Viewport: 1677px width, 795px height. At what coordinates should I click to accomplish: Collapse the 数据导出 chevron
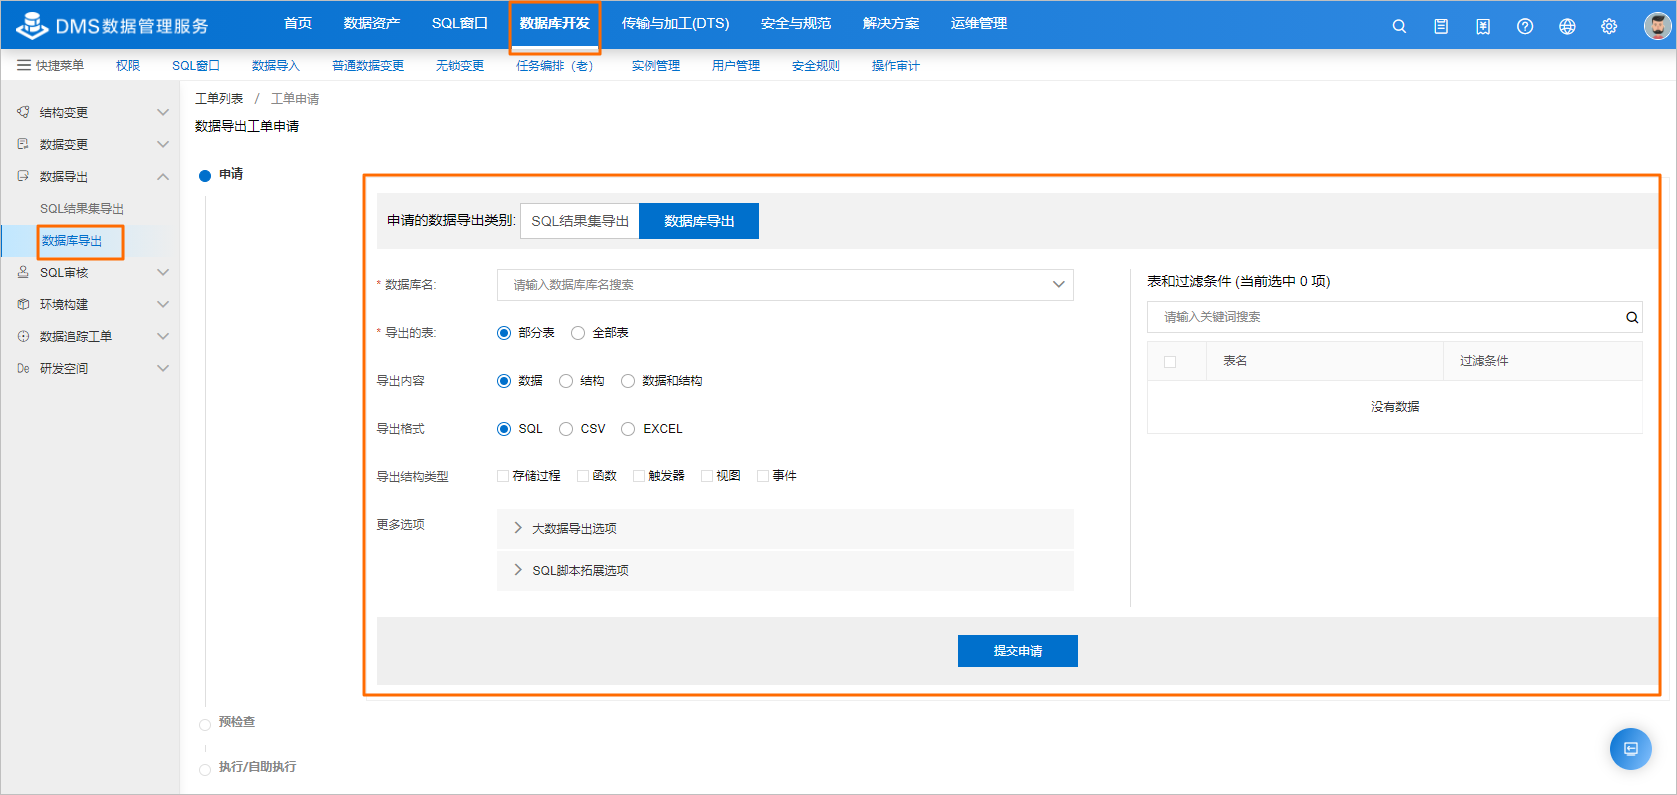[163, 176]
